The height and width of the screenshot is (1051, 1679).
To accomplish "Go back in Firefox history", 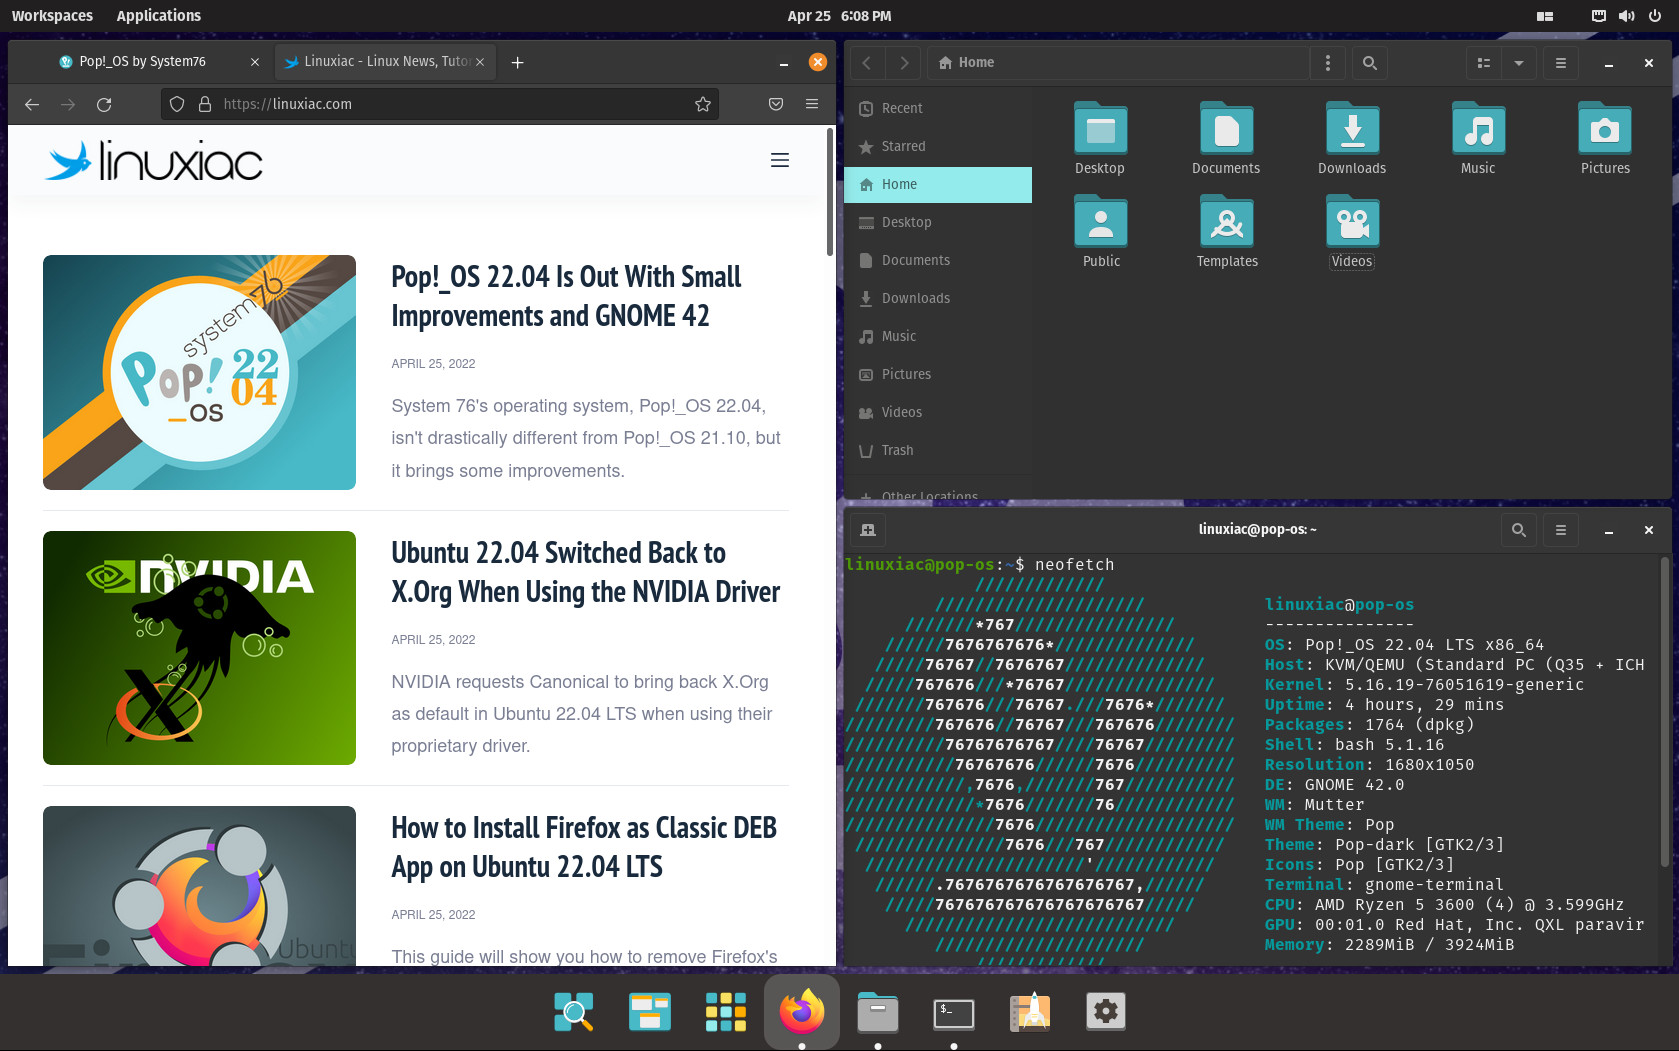I will coord(32,104).
